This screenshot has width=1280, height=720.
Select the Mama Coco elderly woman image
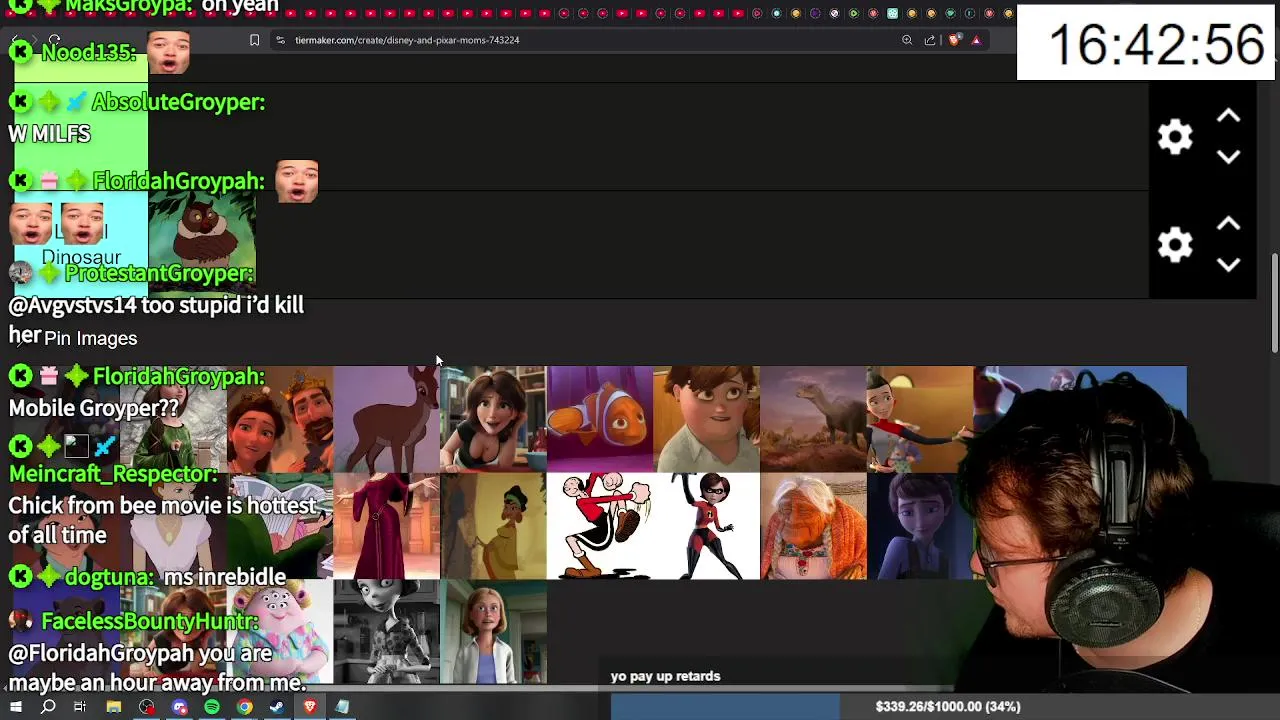813,526
